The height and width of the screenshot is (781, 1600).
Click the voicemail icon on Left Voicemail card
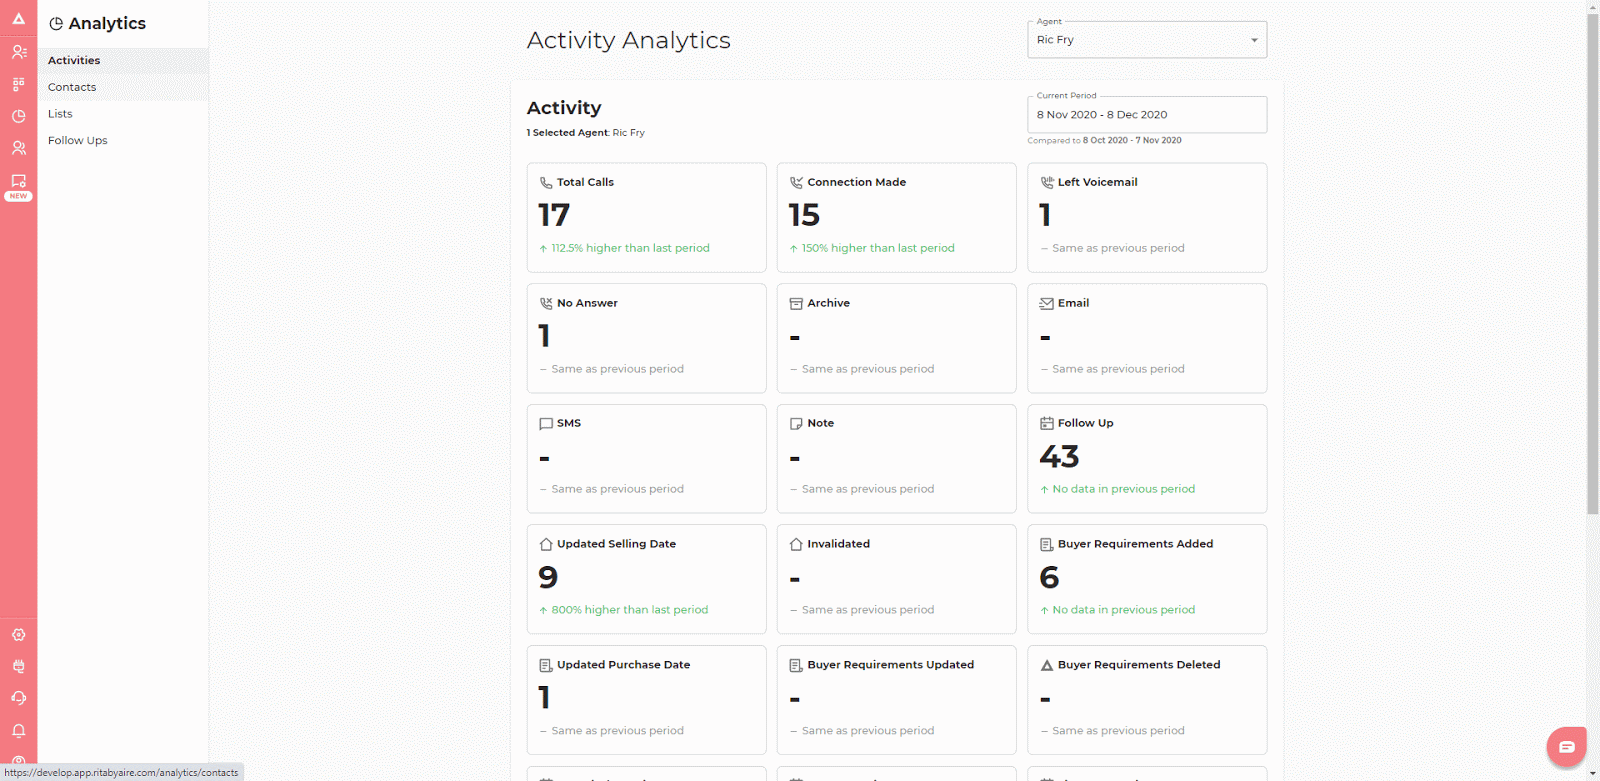pos(1046,183)
